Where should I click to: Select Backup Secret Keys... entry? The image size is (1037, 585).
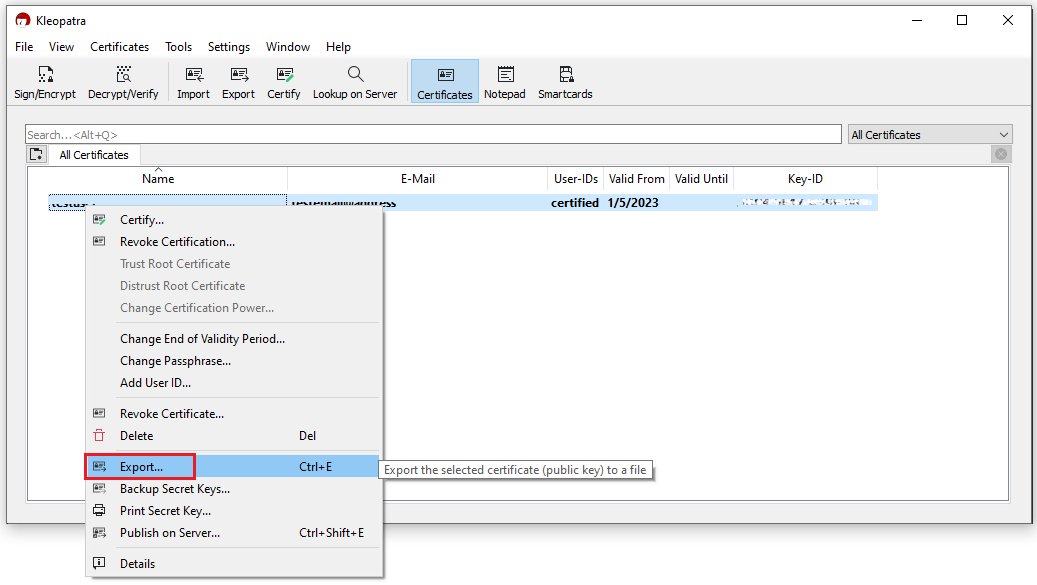(x=234, y=489)
